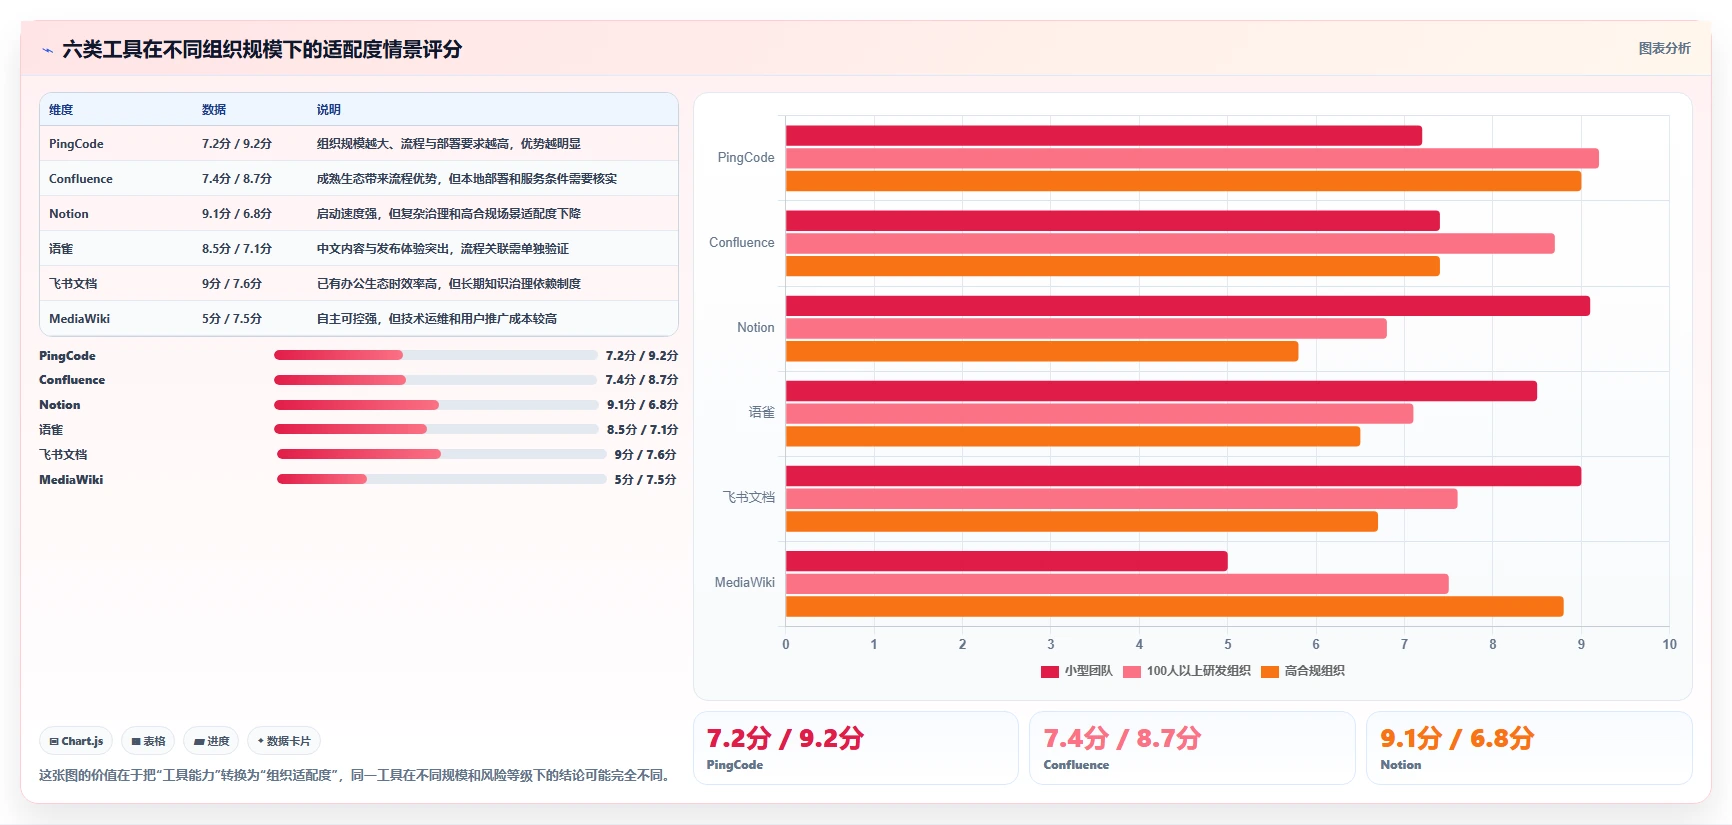1732x825 pixels.
Task: Click PingCode's orange 高合规组织 bar
Action: pos(1183,181)
